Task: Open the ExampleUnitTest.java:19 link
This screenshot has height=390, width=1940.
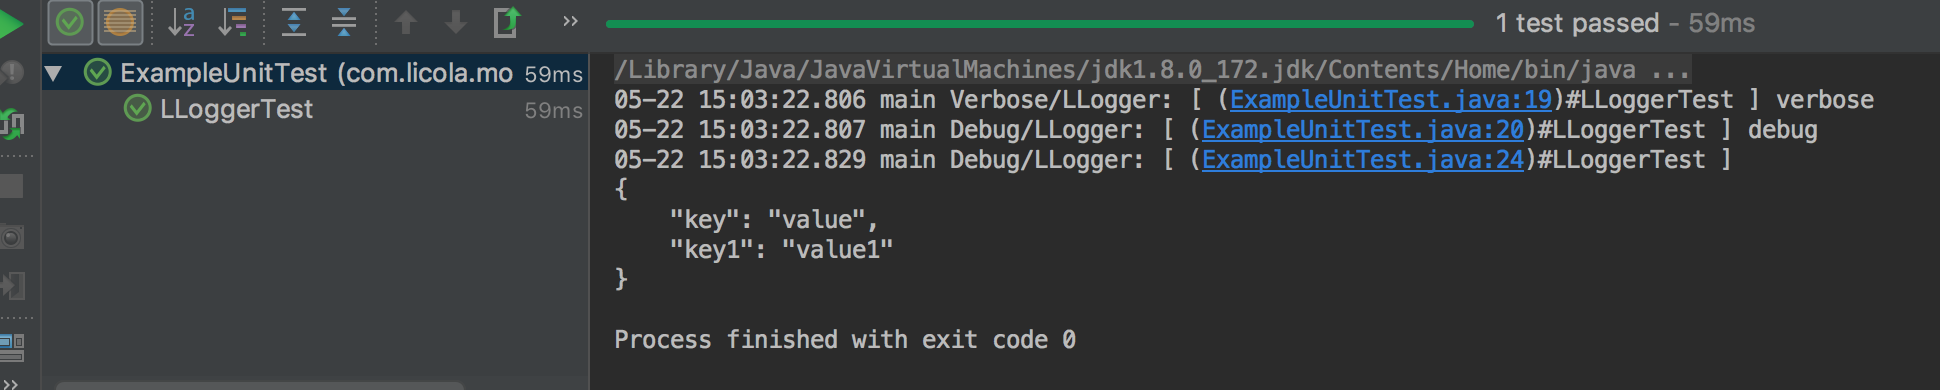Action: [1390, 100]
